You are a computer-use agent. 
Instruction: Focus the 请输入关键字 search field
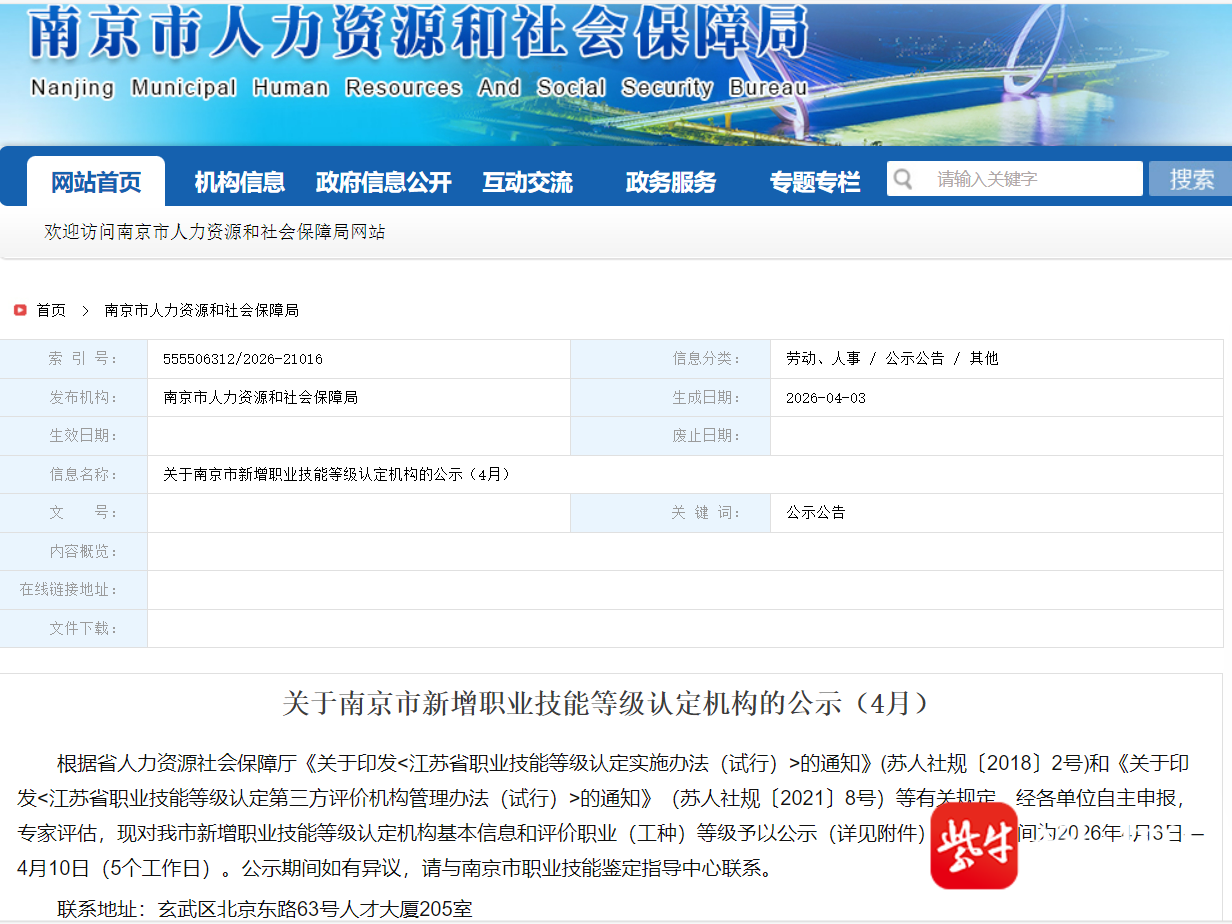pyautogui.click(x=1030, y=179)
